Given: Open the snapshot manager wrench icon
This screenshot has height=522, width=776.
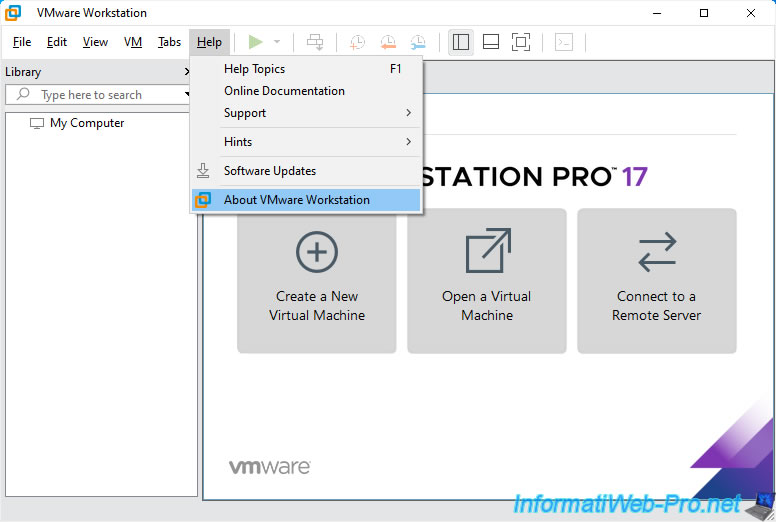Looking at the screenshot, I should pyautogui.click(x=417, y=42).
